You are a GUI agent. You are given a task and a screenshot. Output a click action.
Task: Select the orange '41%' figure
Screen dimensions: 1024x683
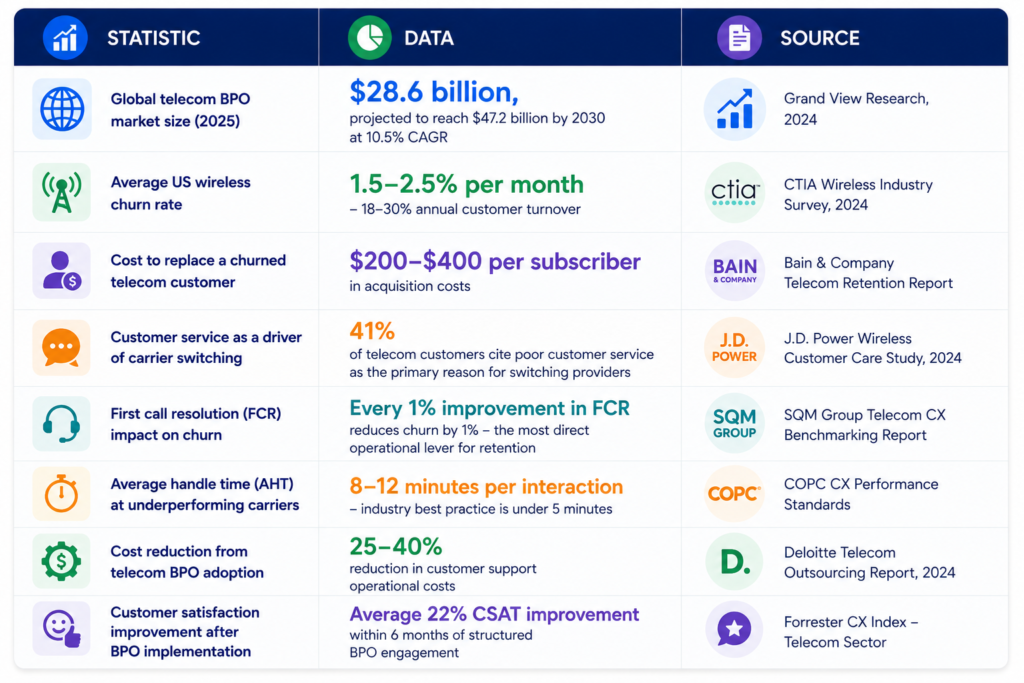point(372,331)
